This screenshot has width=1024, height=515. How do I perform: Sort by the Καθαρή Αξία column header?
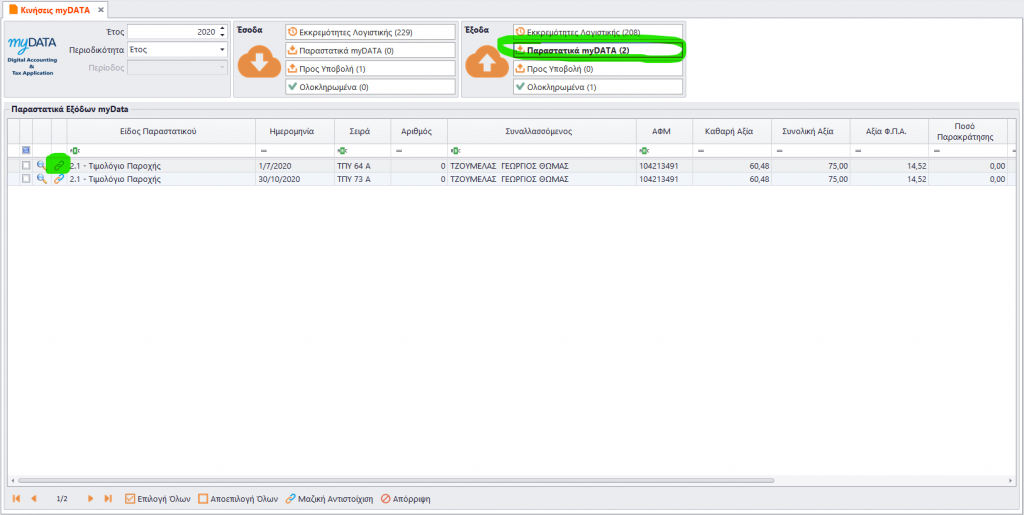coord(732,131)
